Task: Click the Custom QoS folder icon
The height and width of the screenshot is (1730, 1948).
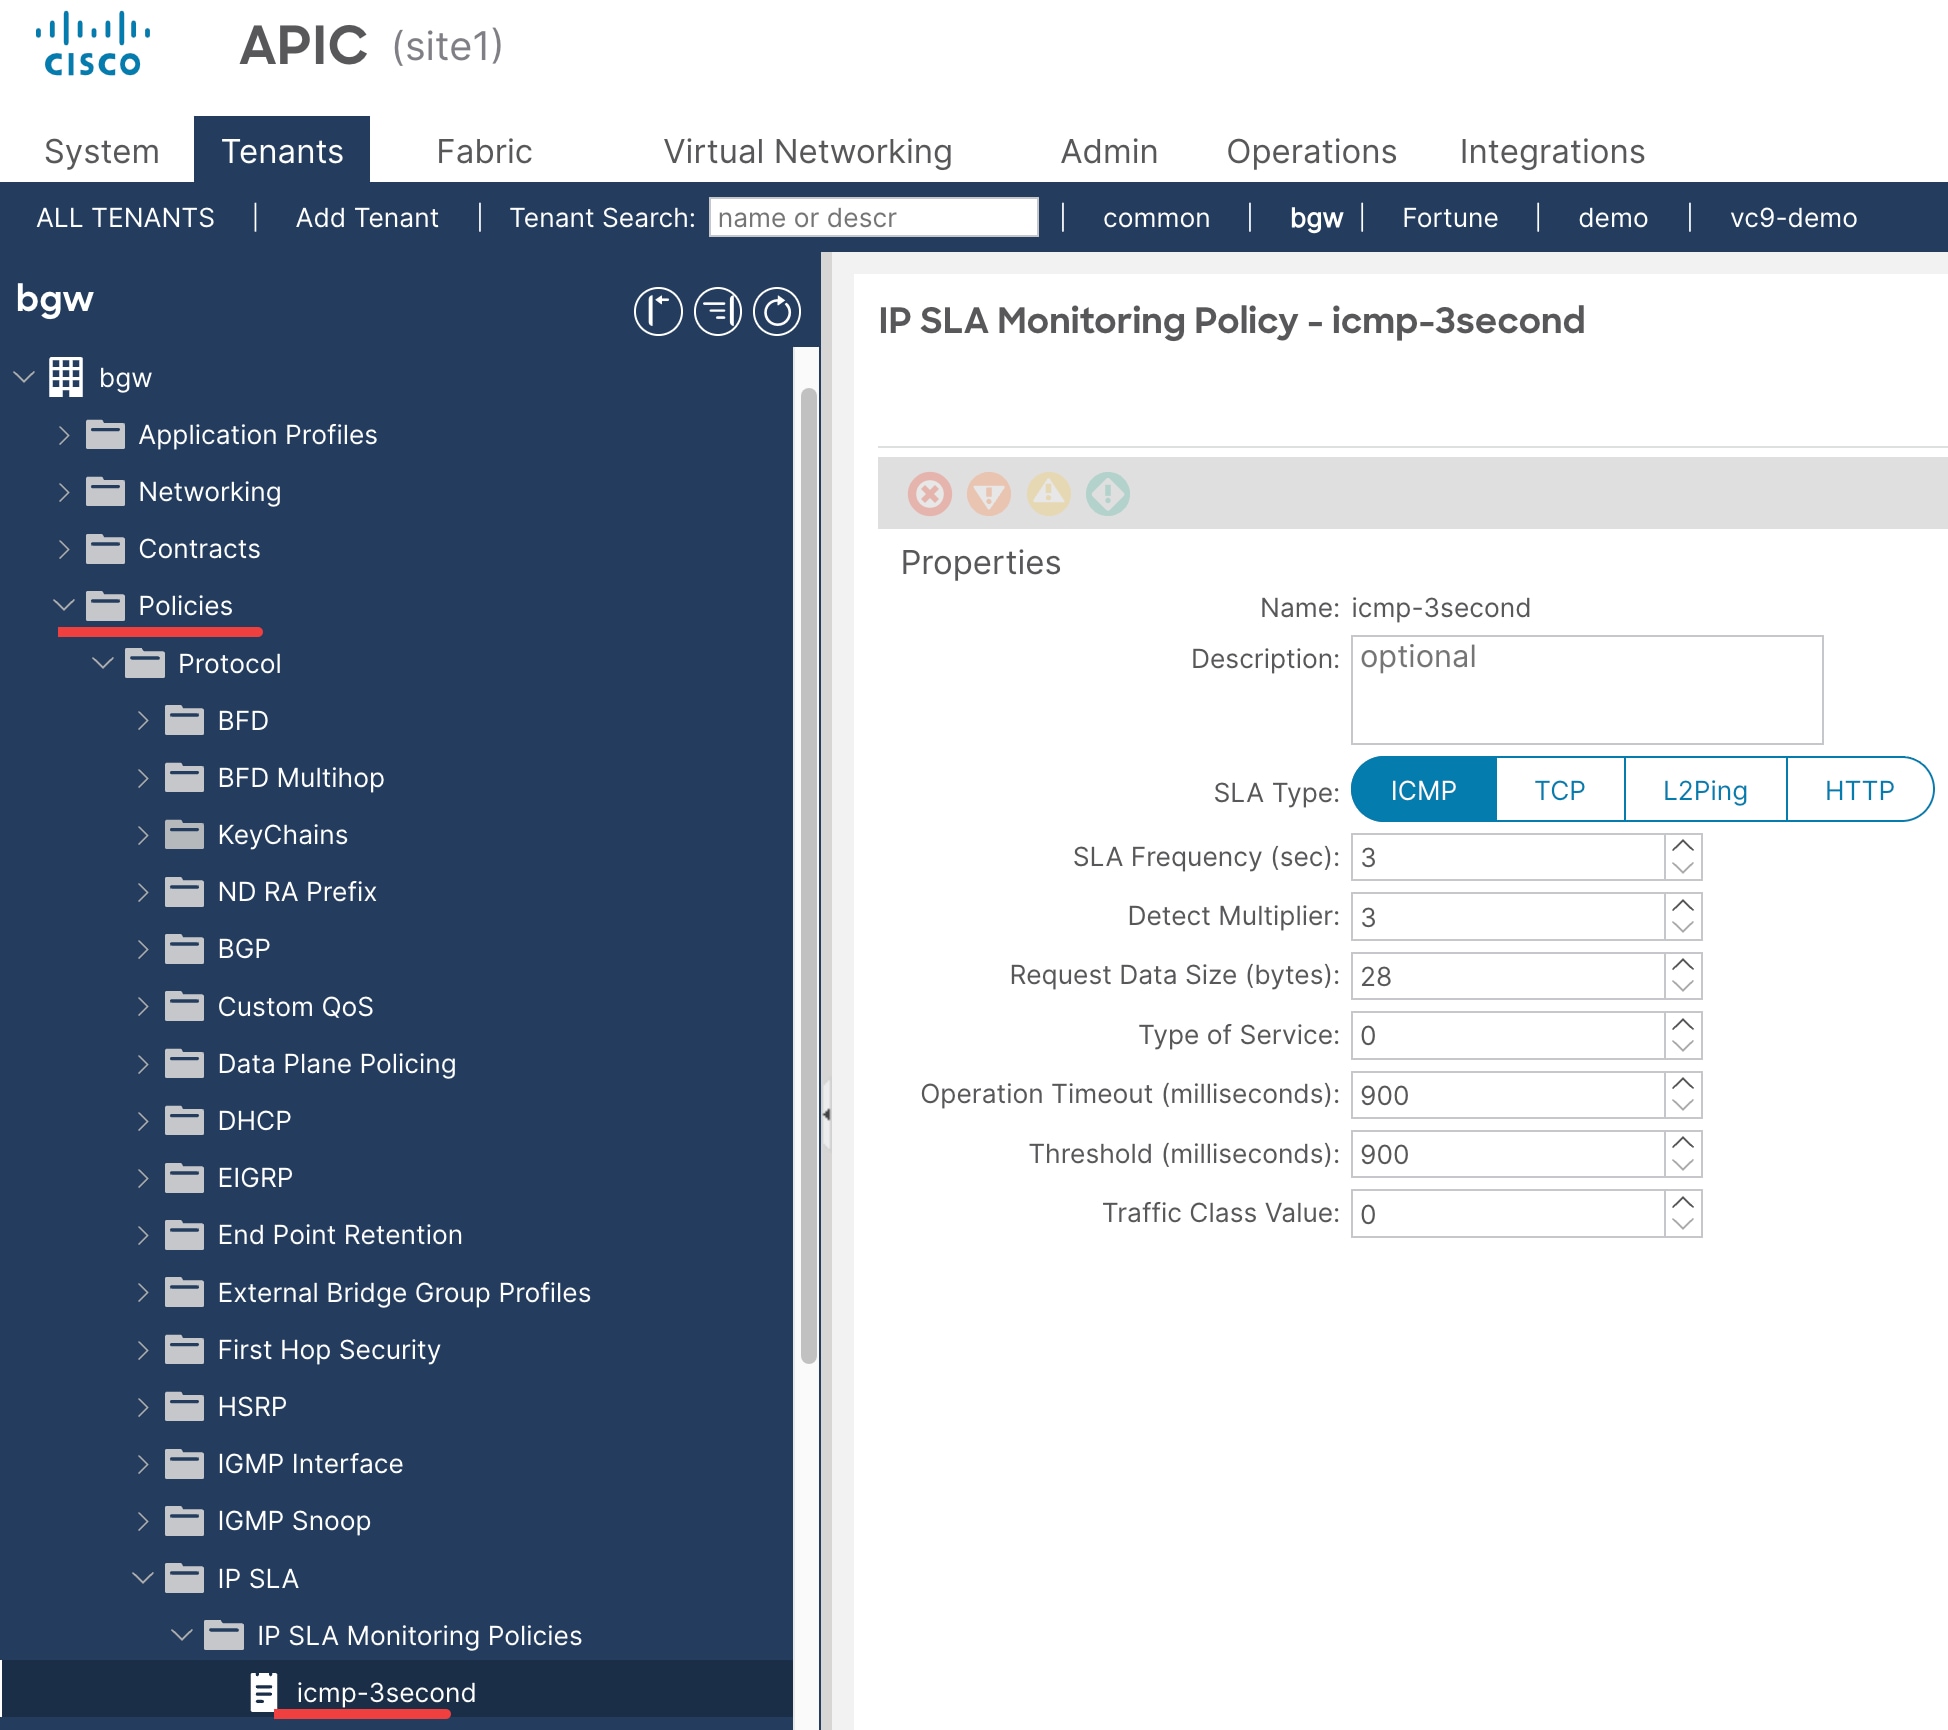Action: pyautogui.click(x=184, y=1007)
